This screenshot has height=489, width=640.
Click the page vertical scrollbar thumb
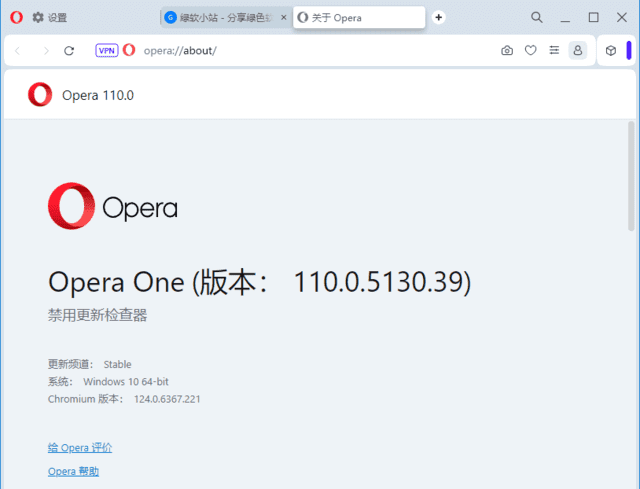point(631,176)
